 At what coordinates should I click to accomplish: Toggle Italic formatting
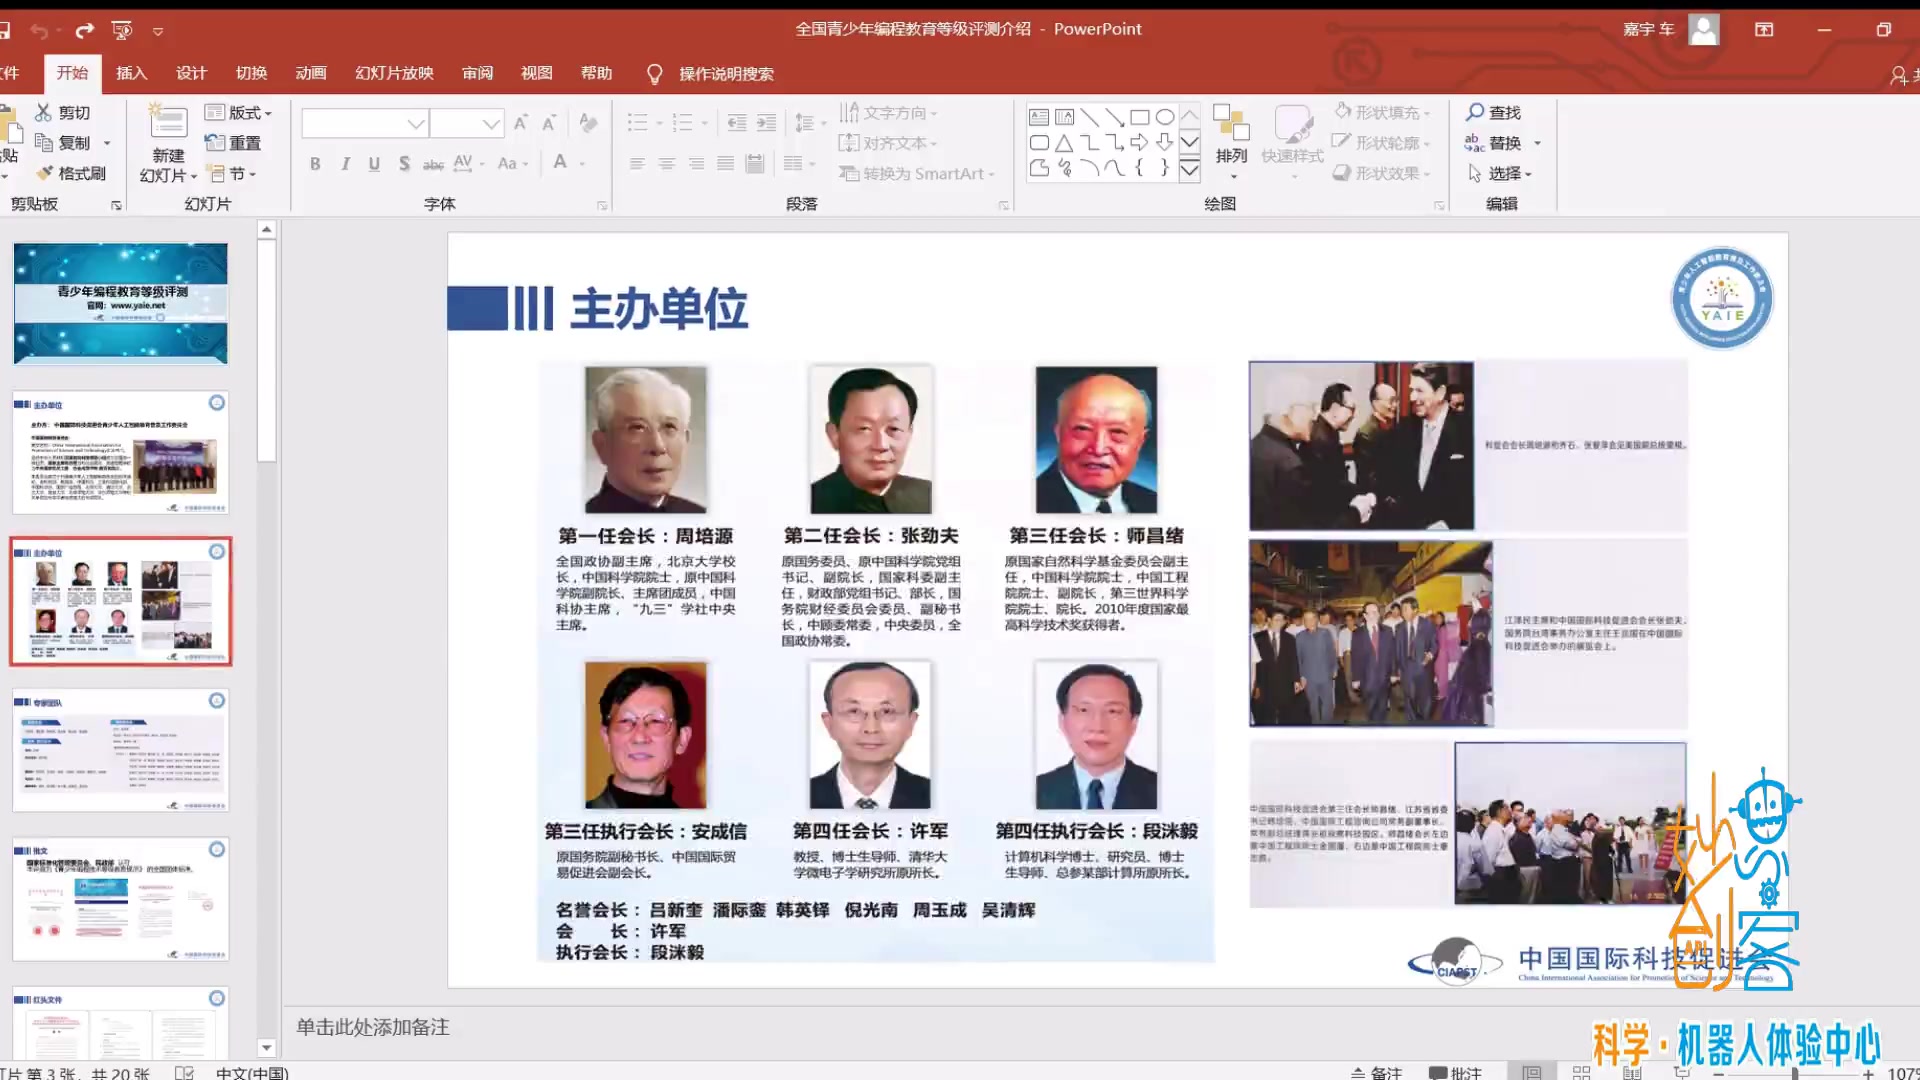[345, 164]
